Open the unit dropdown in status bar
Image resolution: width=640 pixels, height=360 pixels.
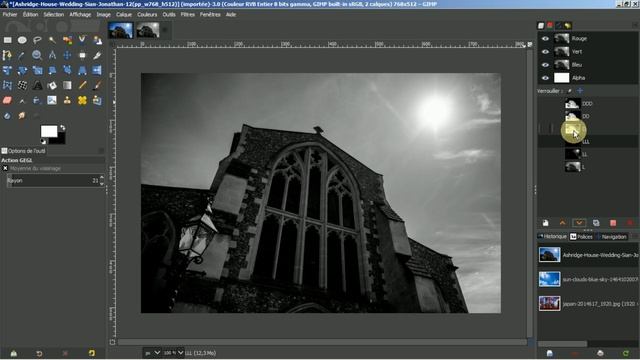152,353
